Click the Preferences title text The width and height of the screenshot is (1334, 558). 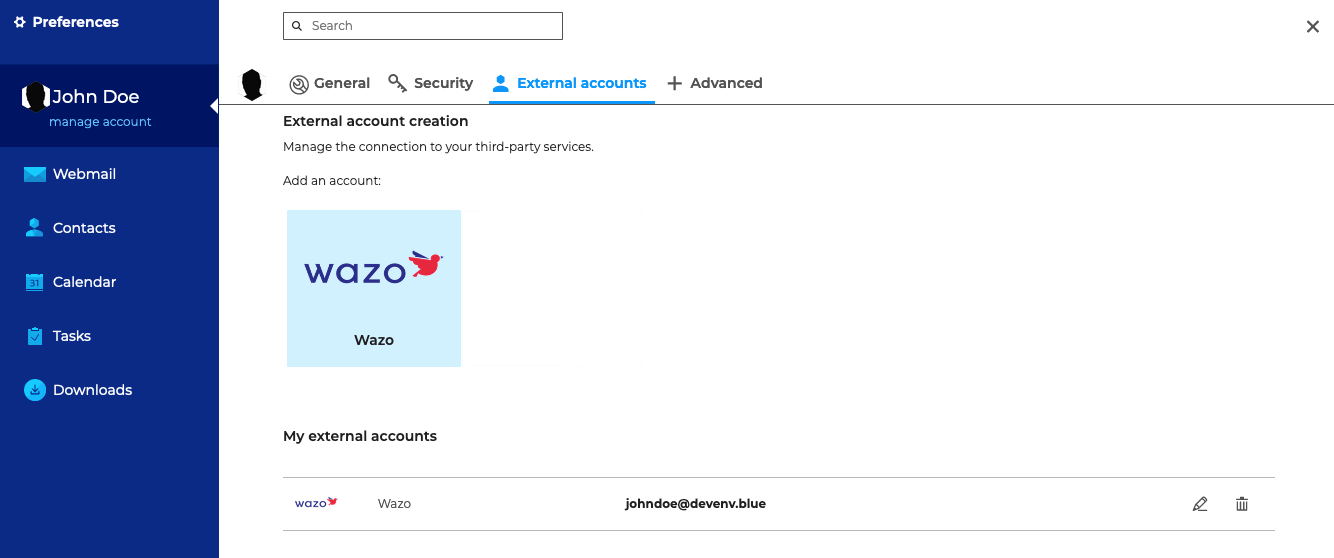coord(76,22)
